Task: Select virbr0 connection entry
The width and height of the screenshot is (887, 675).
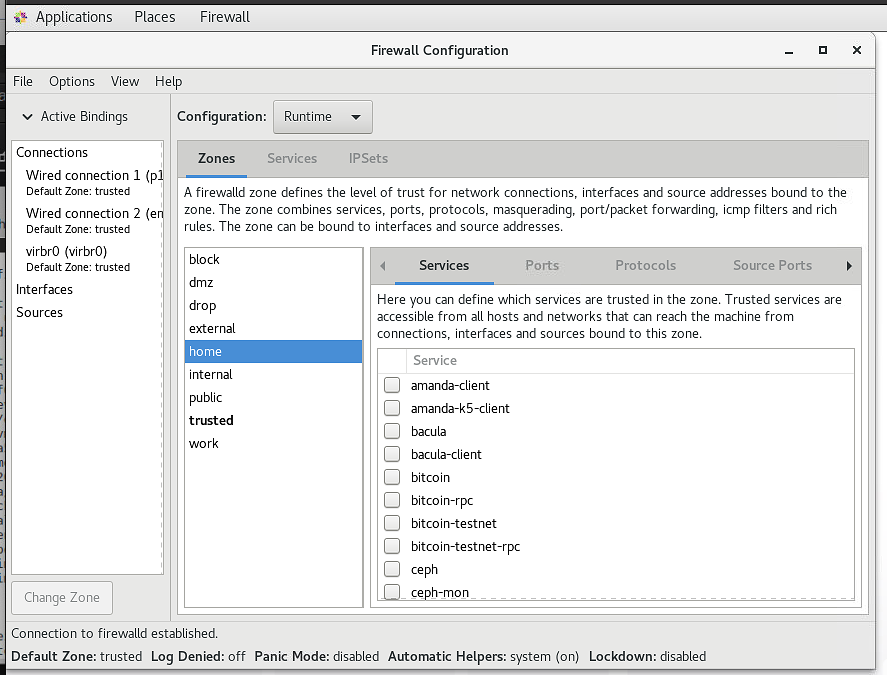Action: (67, 251)
